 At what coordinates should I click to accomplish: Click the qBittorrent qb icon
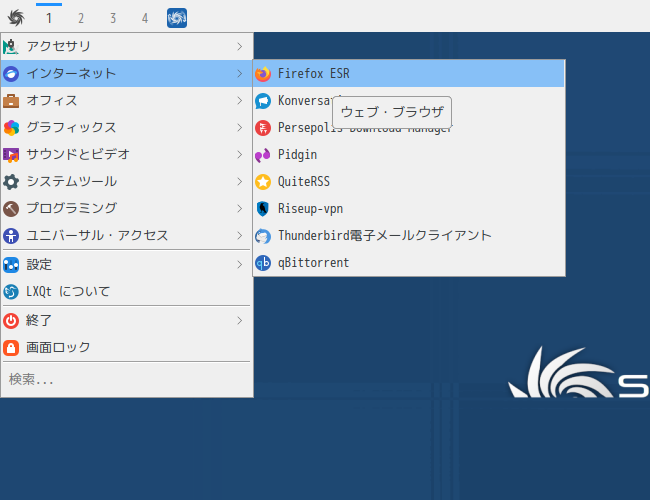263,262
